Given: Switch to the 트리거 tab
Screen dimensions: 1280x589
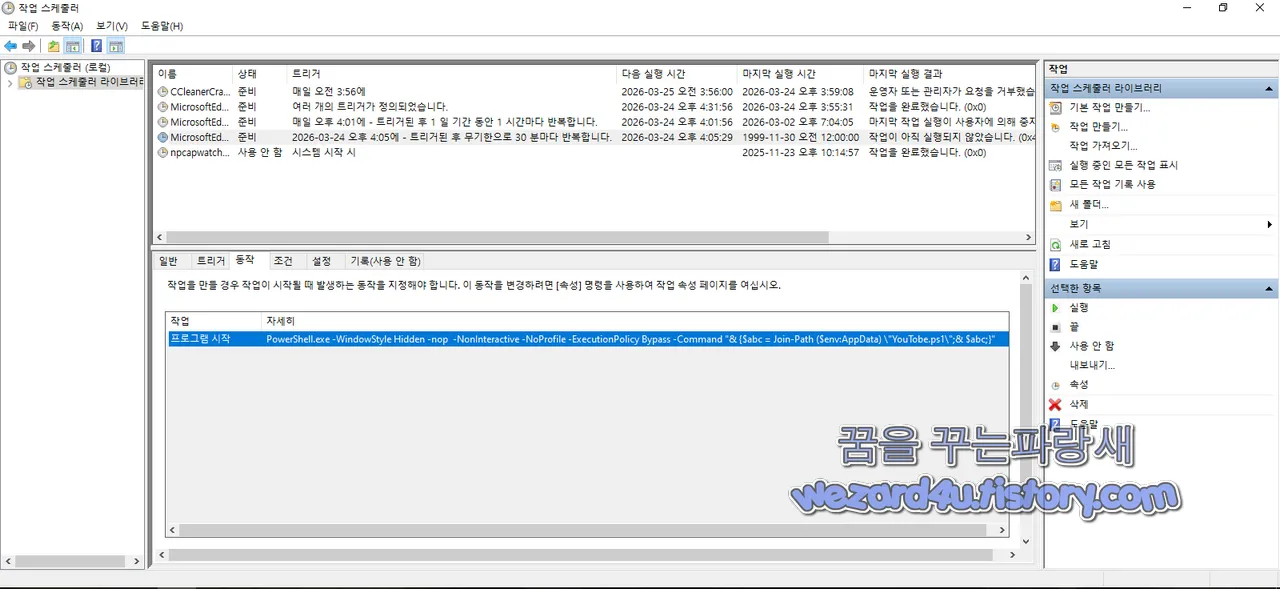Looking at the screenshot, I should pos(210,260).
